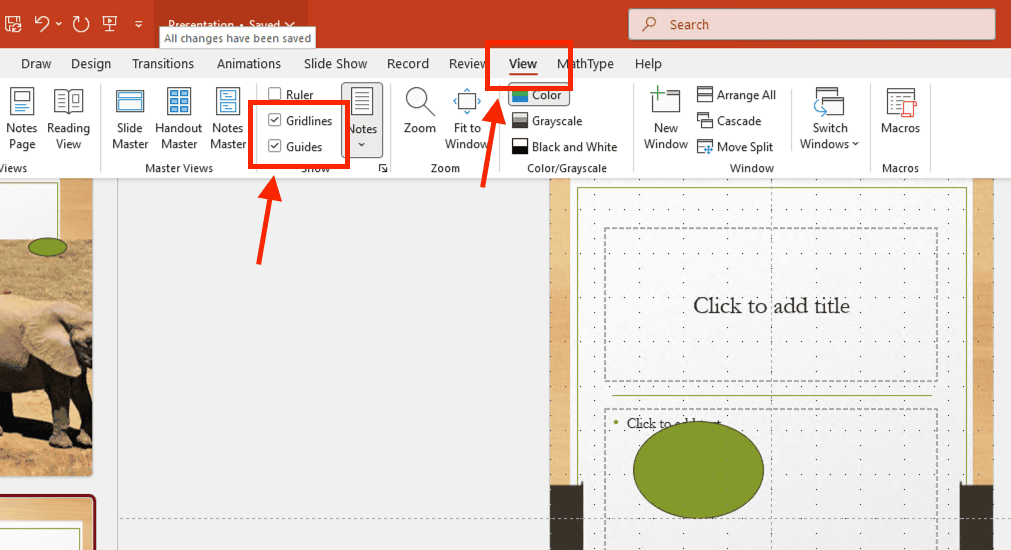Image resolution: width=1011 pixels, height=550 pixels.
Task: Disable the Guides checkbox
Action: tap(275, 147)
